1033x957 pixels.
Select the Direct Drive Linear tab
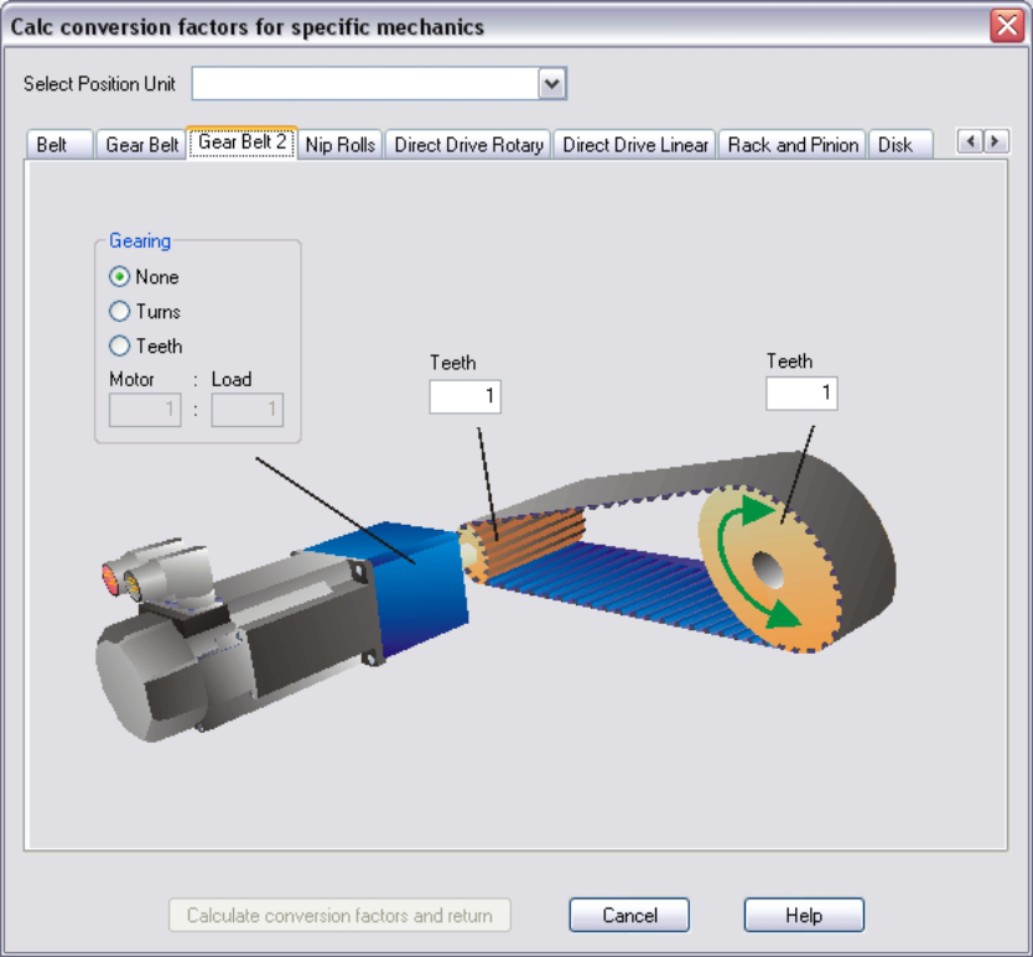(635, 145)
